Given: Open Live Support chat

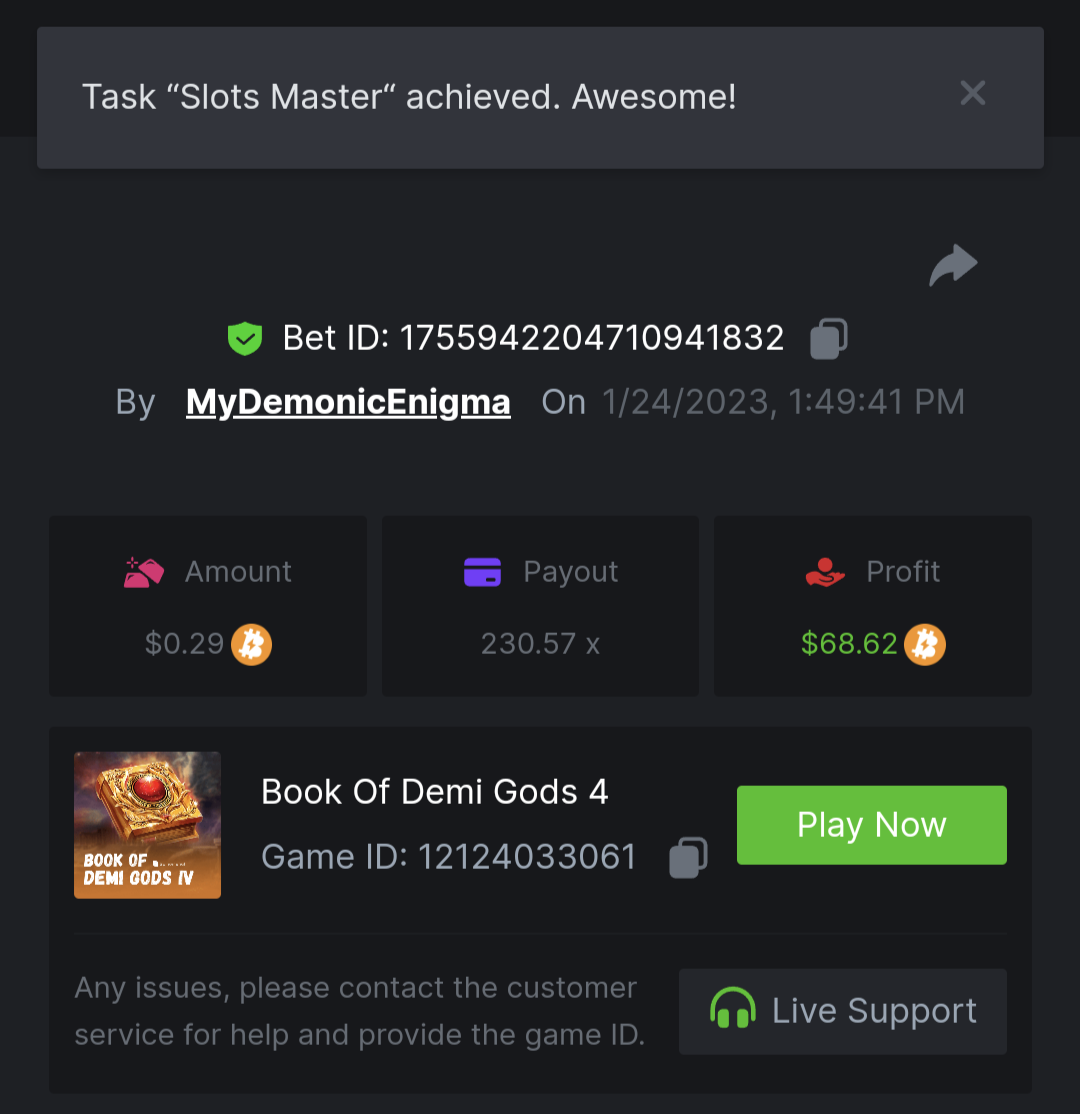Looking at the screenshot, I should (x=842, y=1011).
